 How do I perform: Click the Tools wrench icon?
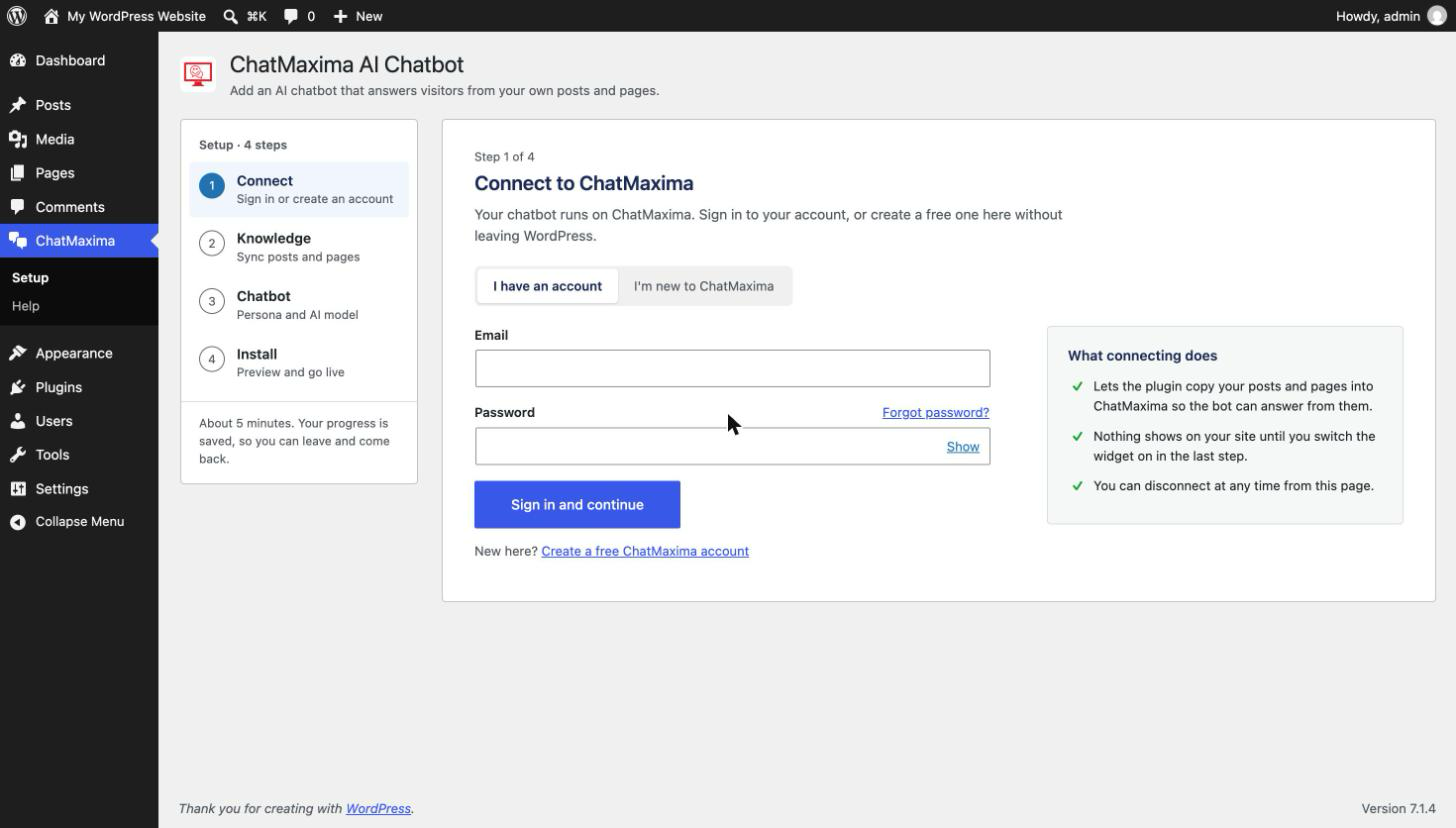[x=17, y=455]
